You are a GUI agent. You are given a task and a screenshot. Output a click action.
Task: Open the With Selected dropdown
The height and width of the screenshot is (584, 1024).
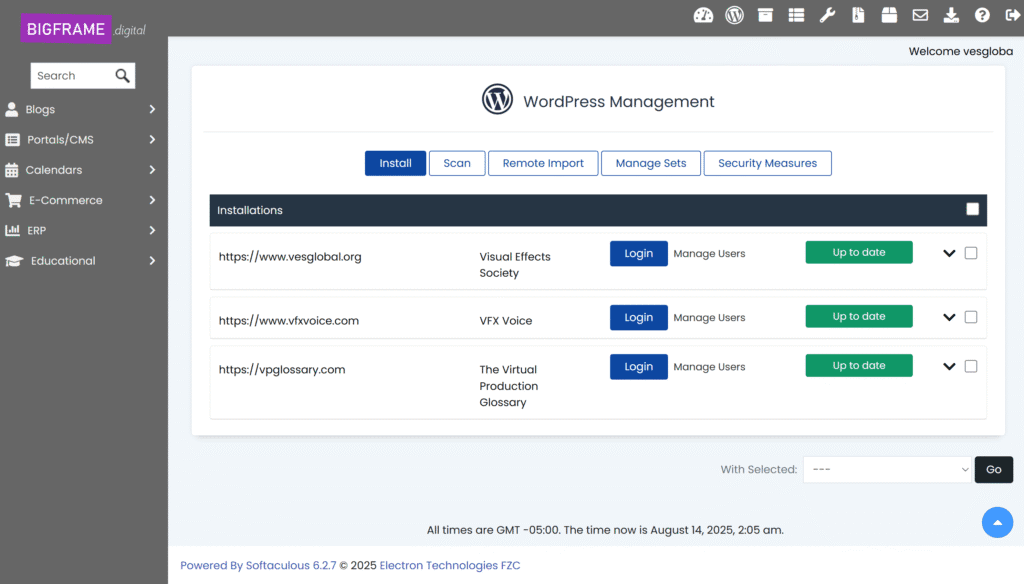pyautogui.click(x=887, y=470)
